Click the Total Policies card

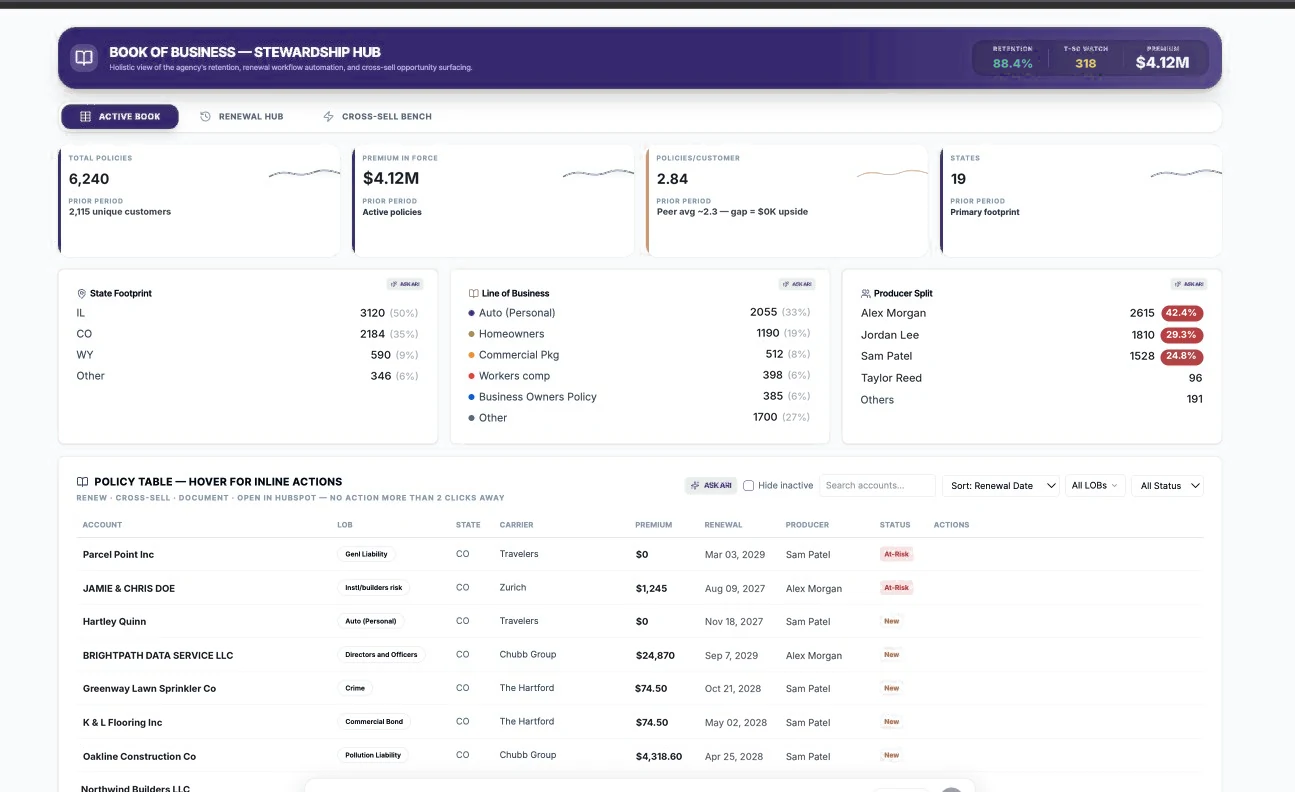click(x=199, y=201)
